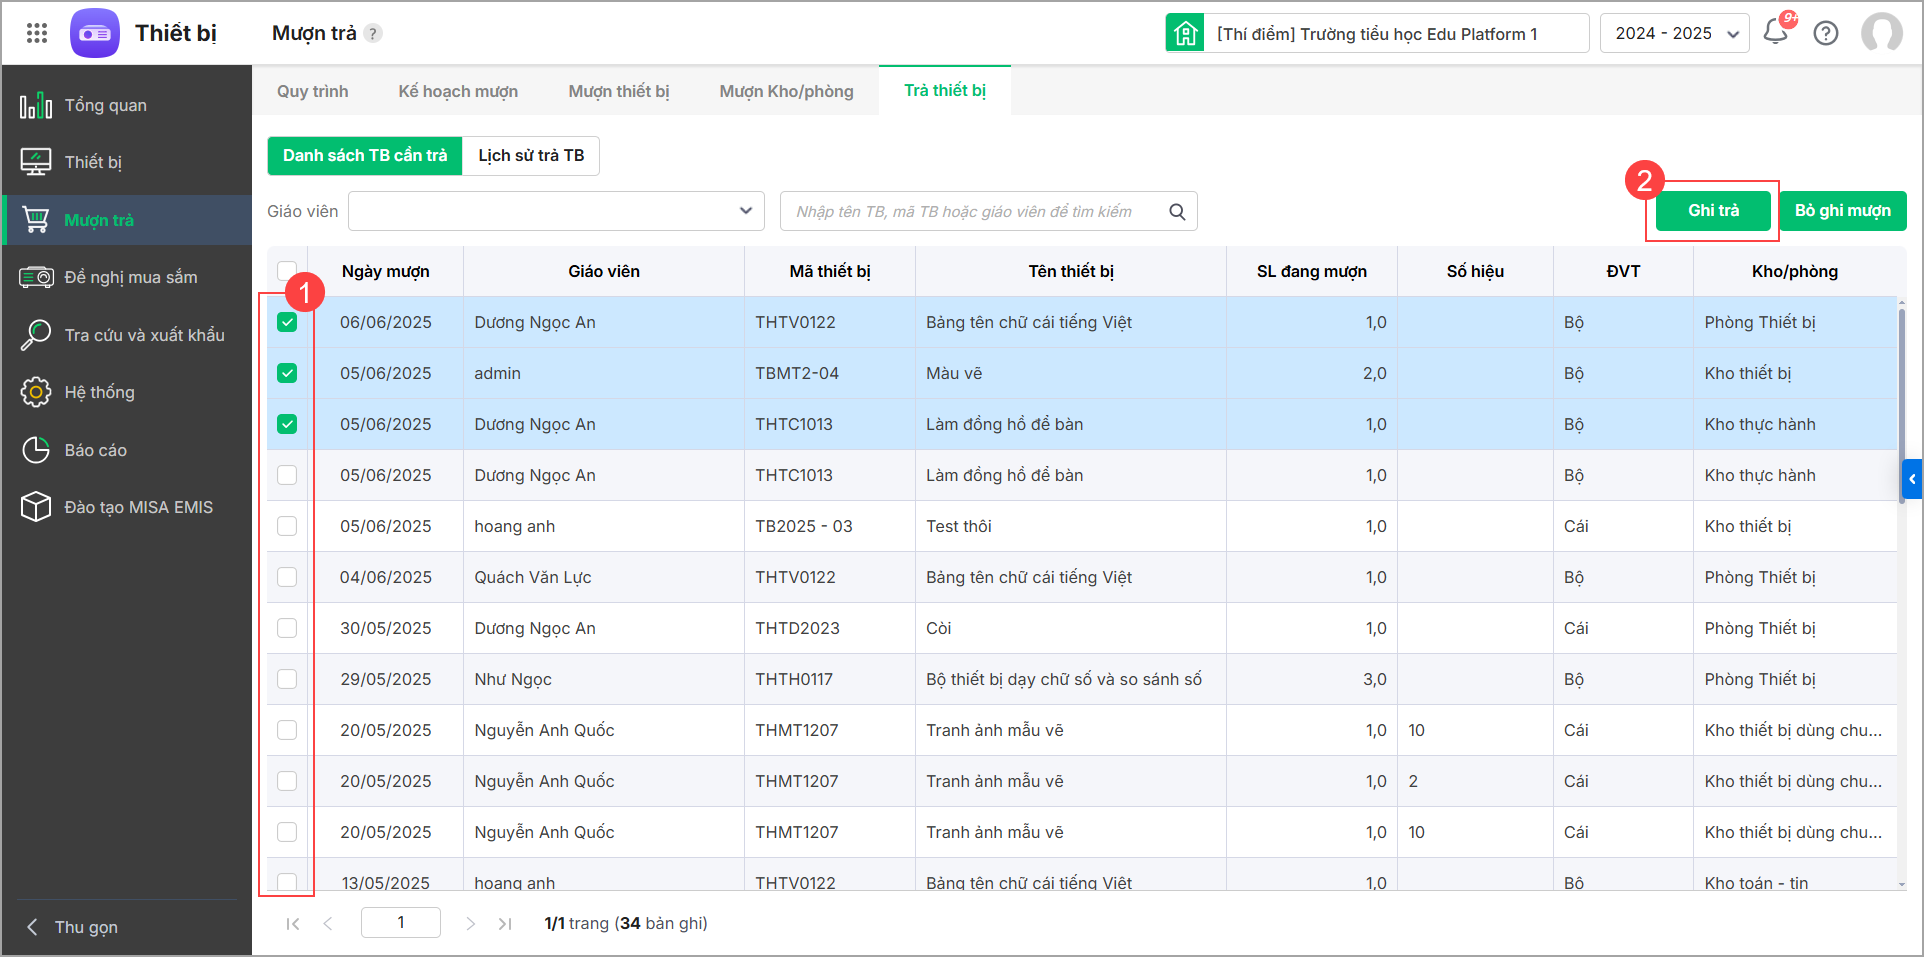Switch to Lịch sử trả TB tab

(x=531, y=156)
